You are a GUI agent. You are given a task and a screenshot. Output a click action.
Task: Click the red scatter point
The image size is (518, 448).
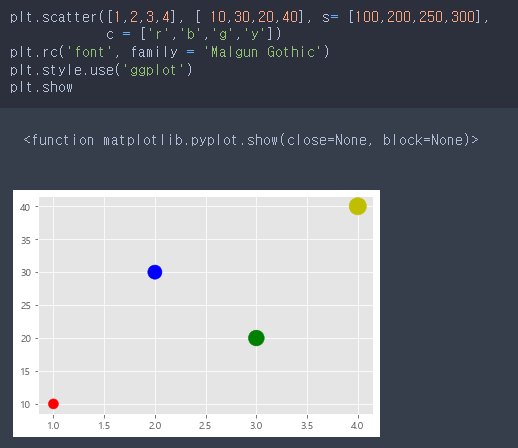(x=53, y=404)
